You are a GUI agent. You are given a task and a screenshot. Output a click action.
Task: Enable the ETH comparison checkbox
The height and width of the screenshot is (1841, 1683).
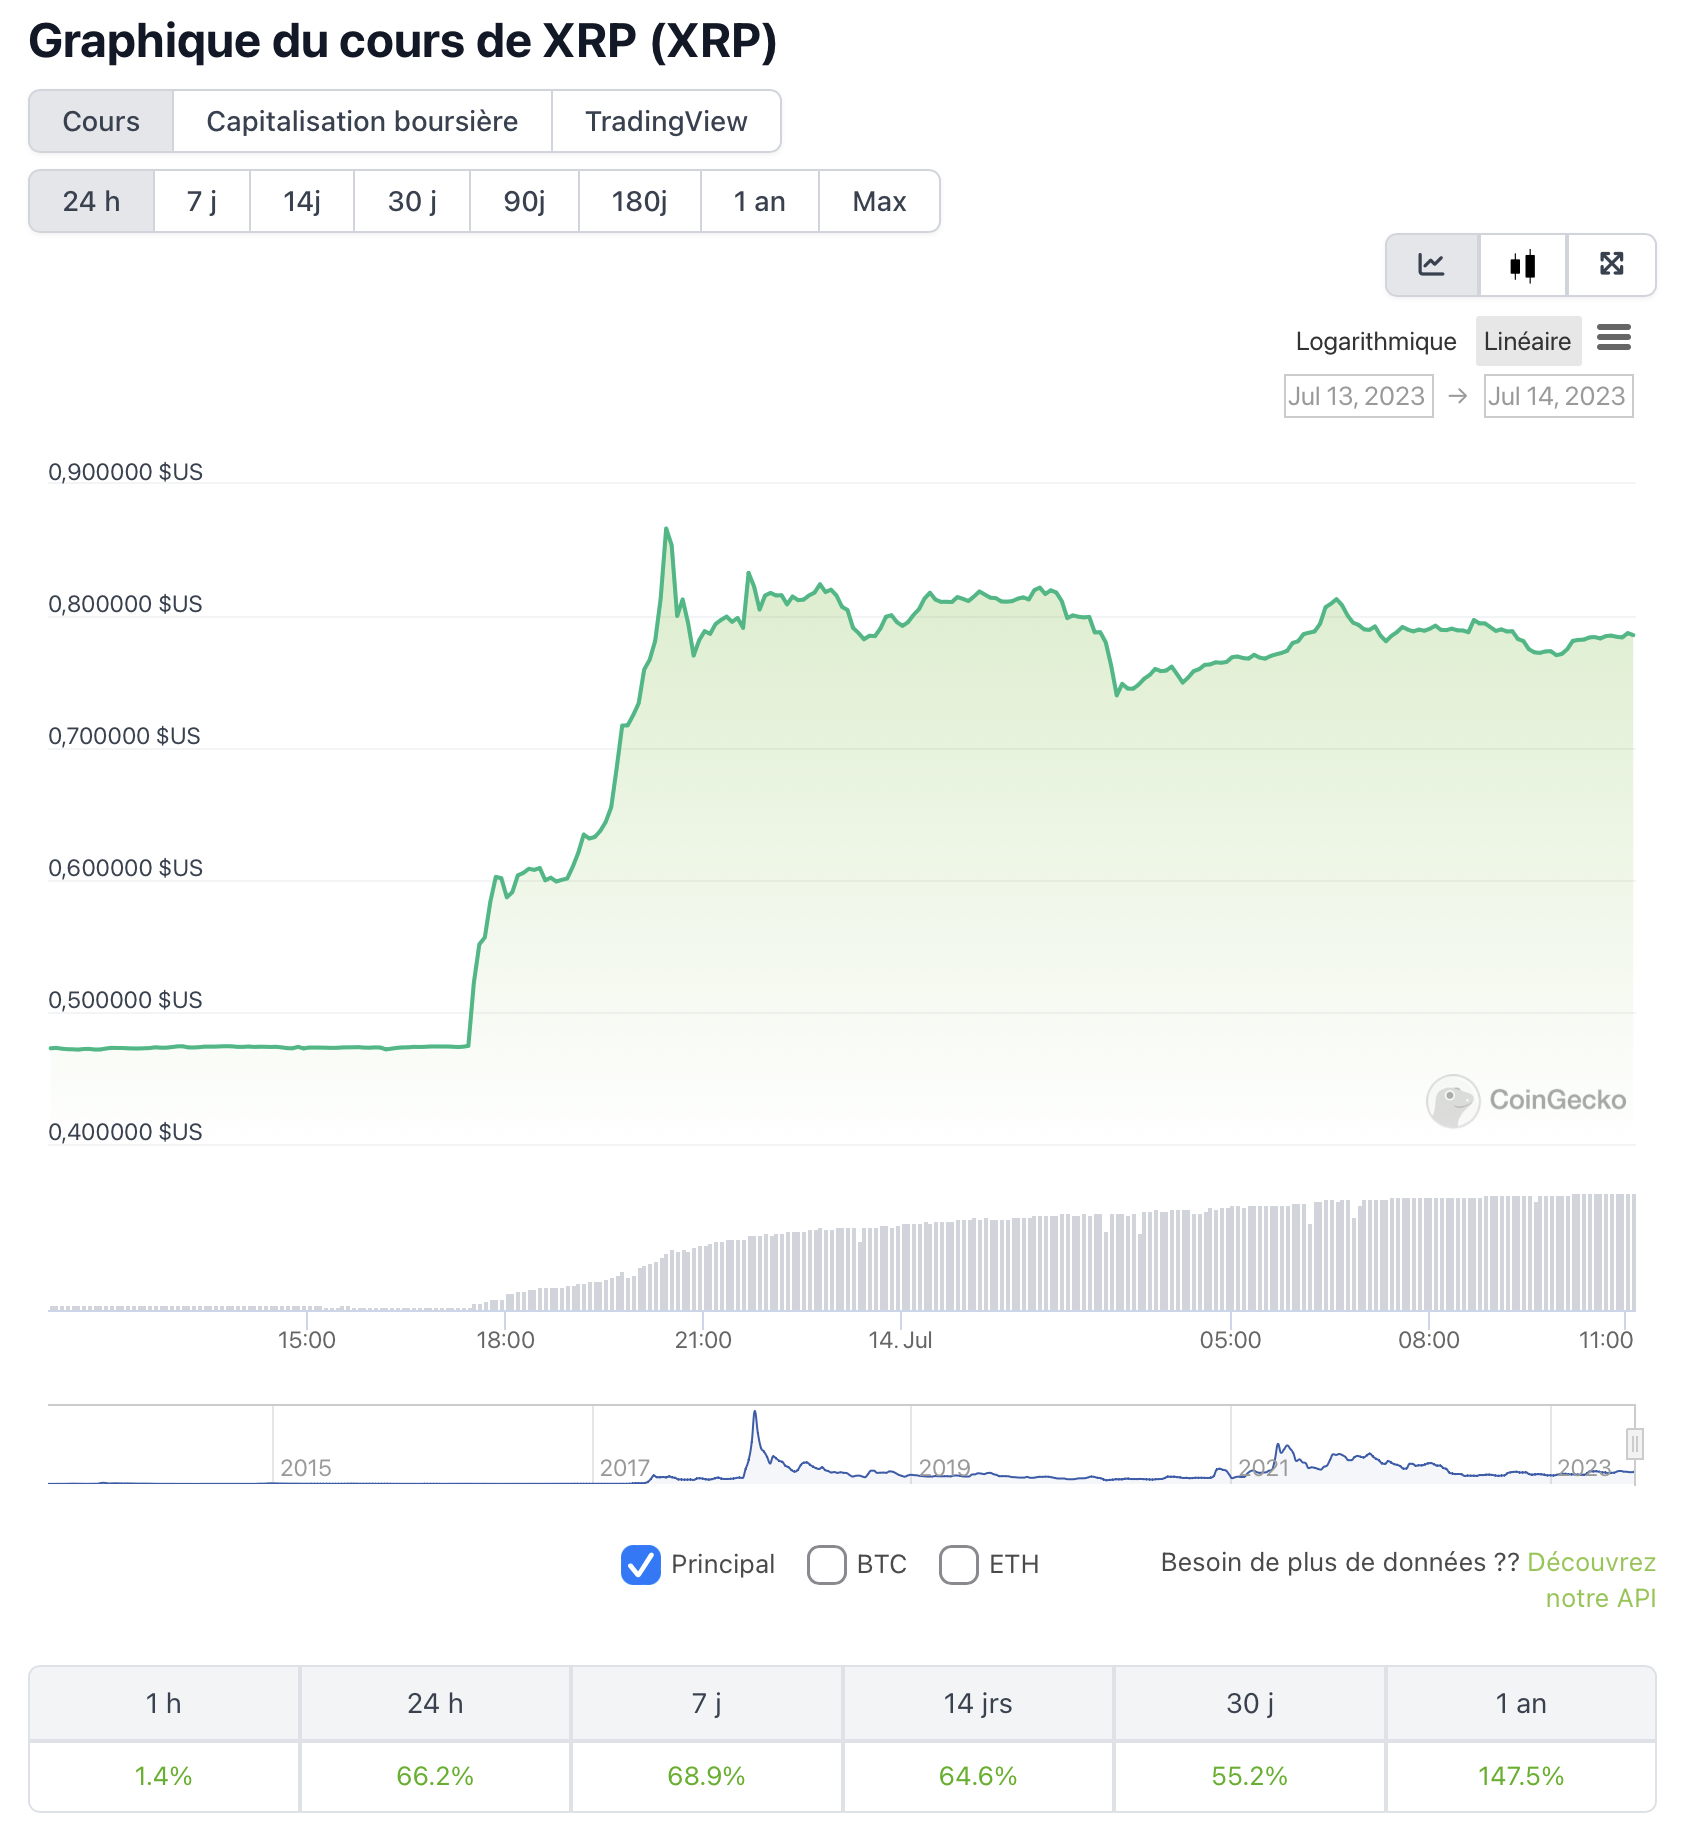coord(959,1565)
